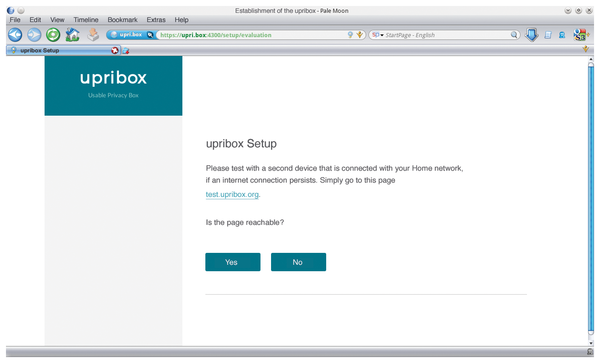
Task: Click the Yes button
Action: [233, 262]
